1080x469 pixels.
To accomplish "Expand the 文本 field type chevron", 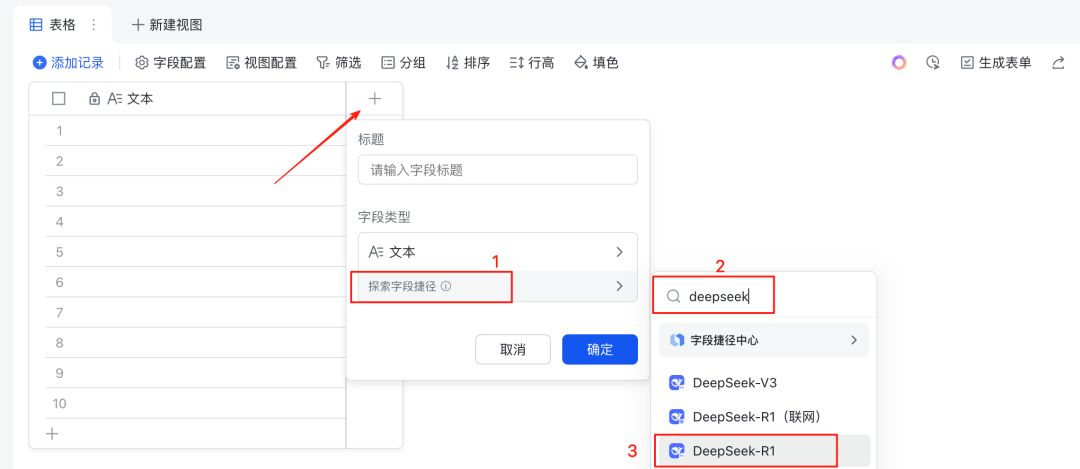I will pos(619,252).
